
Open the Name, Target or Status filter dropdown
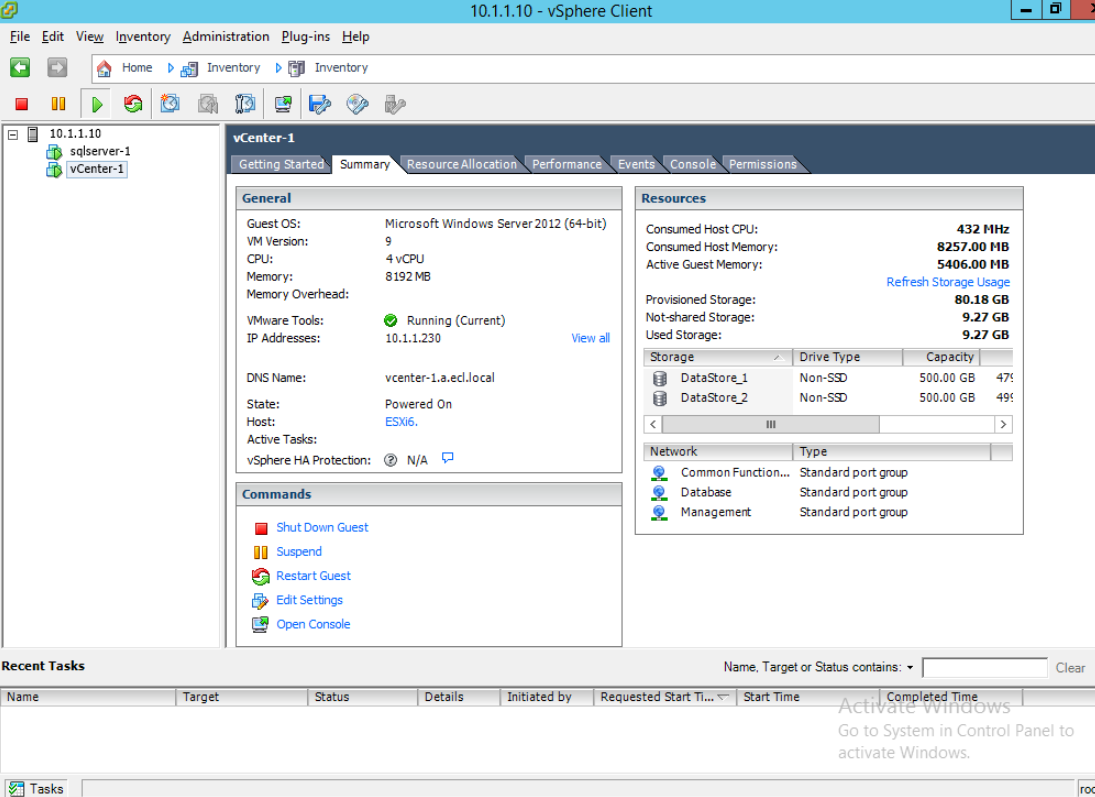click(910, 668)
